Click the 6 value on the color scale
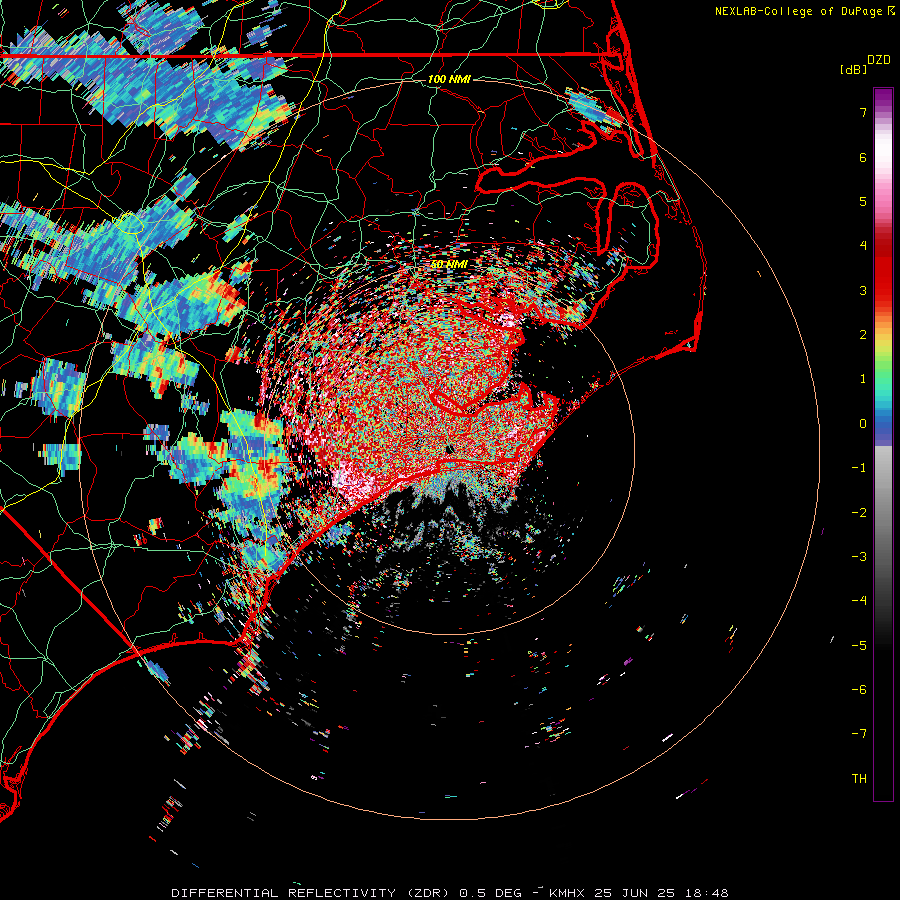The height and width of the screenshot is (900, 900). (863, 157)
